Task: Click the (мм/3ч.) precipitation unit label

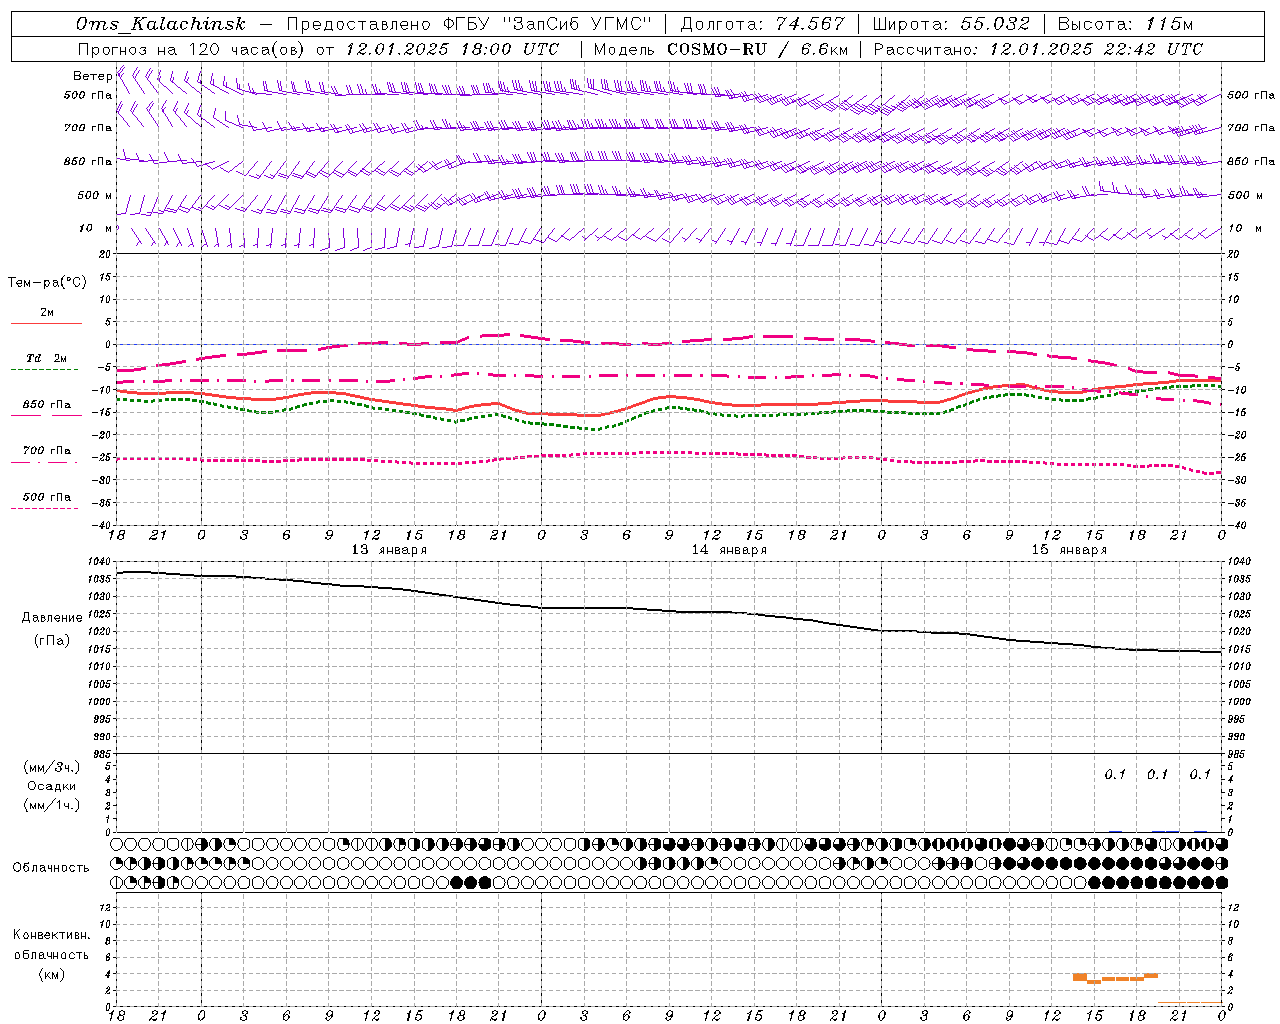Action: (x=52, y=768)
